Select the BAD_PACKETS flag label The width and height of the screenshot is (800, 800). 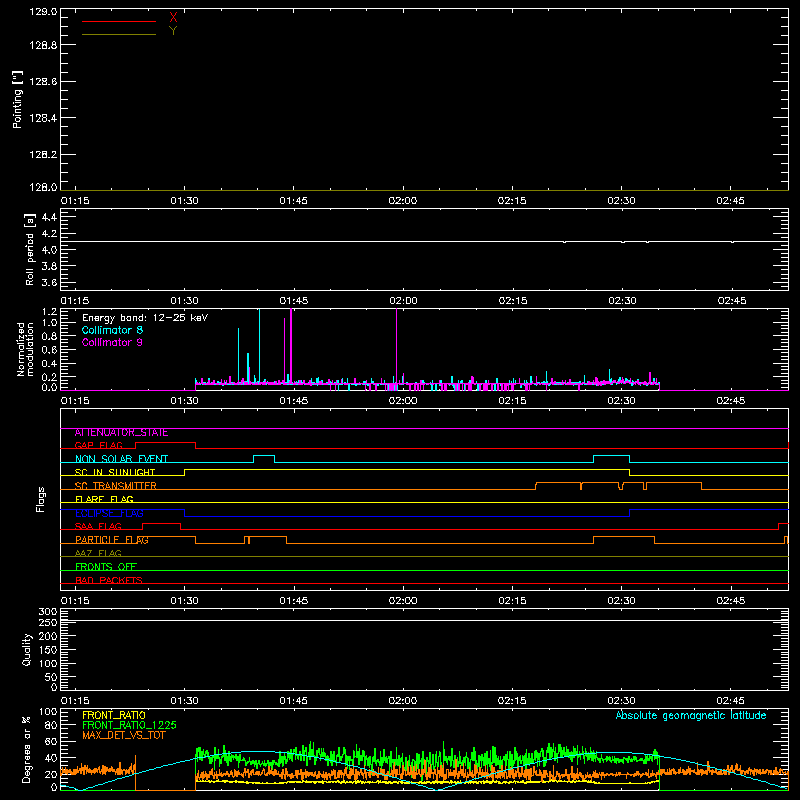tap(109, 581)
